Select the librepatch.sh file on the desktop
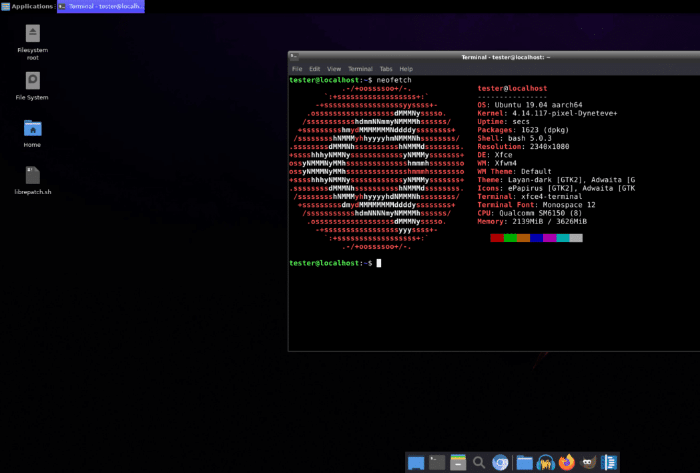The height and width of the screenshot is (473, 700). (x=33, y=180)
